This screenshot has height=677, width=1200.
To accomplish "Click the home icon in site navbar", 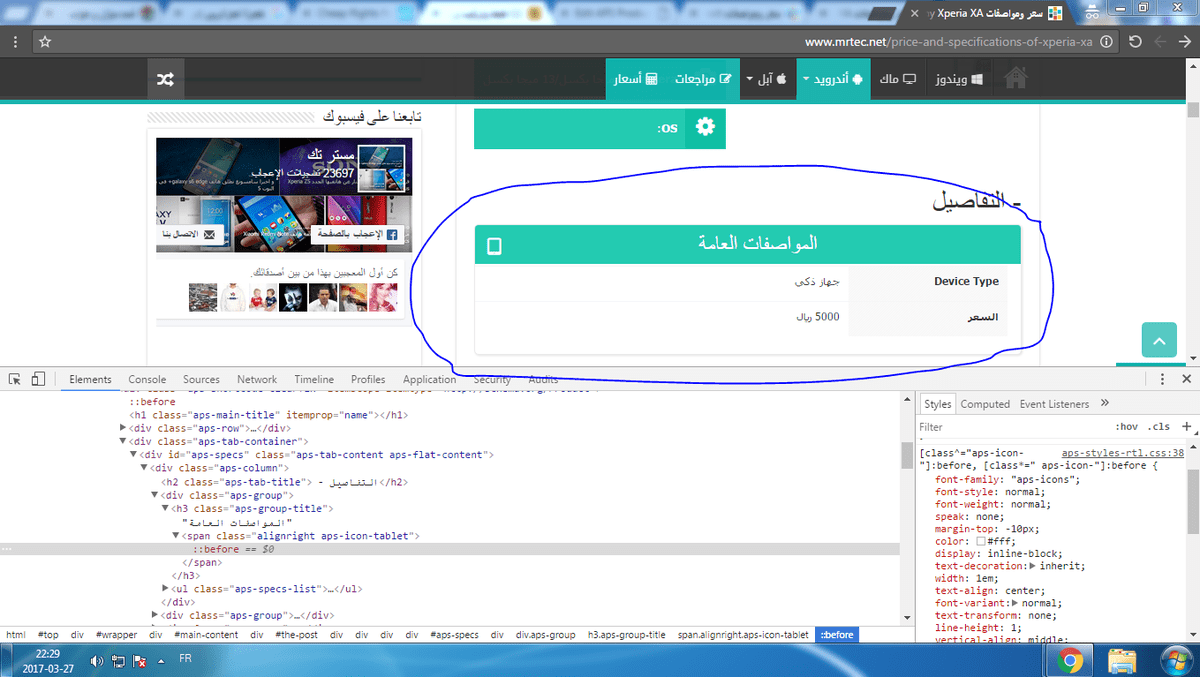I will pos(1016,78).
